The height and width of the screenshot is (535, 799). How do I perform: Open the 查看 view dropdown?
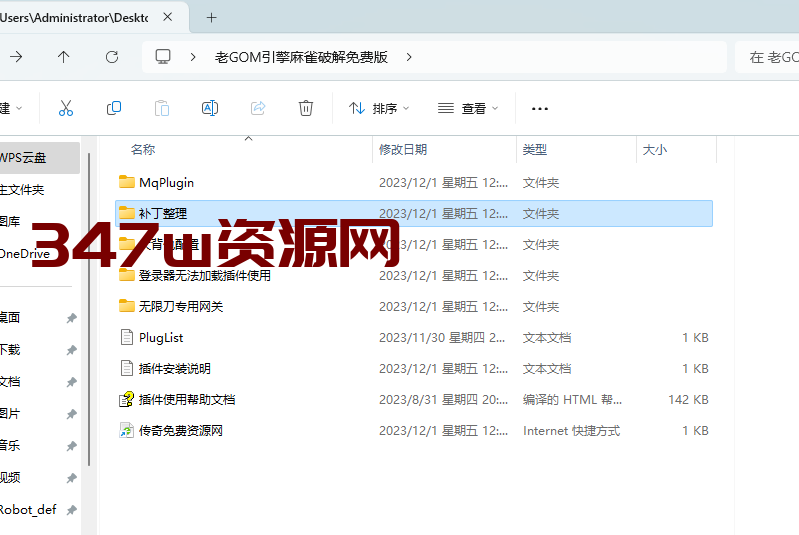[468, 108]
